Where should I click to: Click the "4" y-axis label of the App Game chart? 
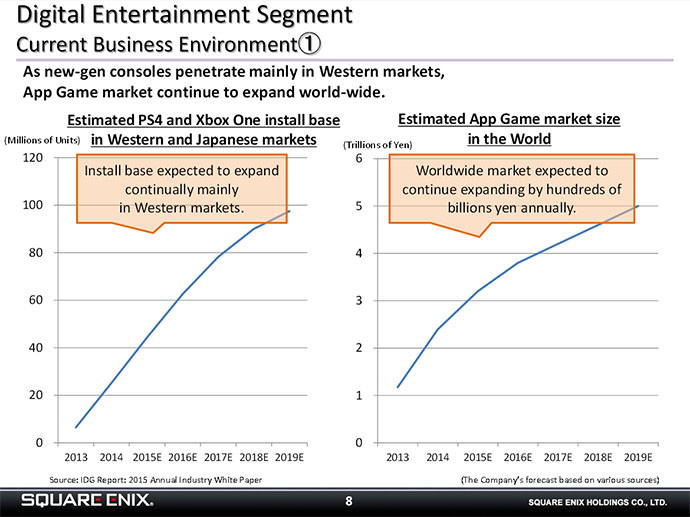tap(359, 253)
